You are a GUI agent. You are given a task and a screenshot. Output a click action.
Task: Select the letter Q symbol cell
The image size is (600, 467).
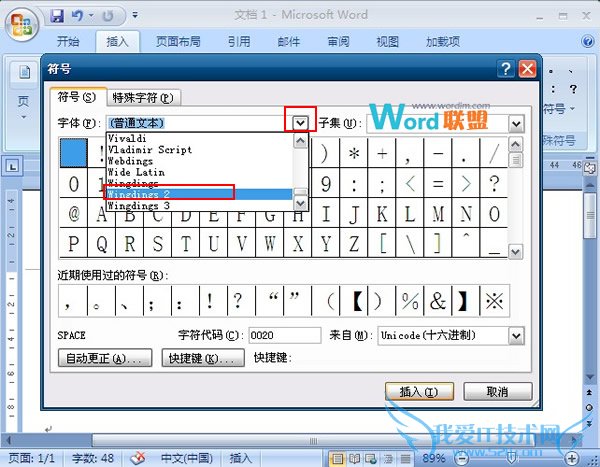101,243
